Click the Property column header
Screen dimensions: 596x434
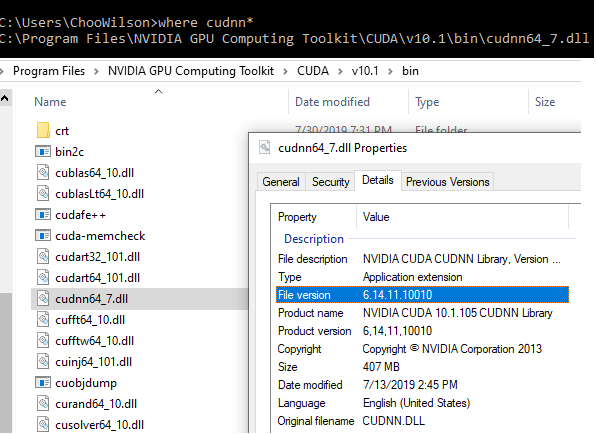[x=297, y=217]
